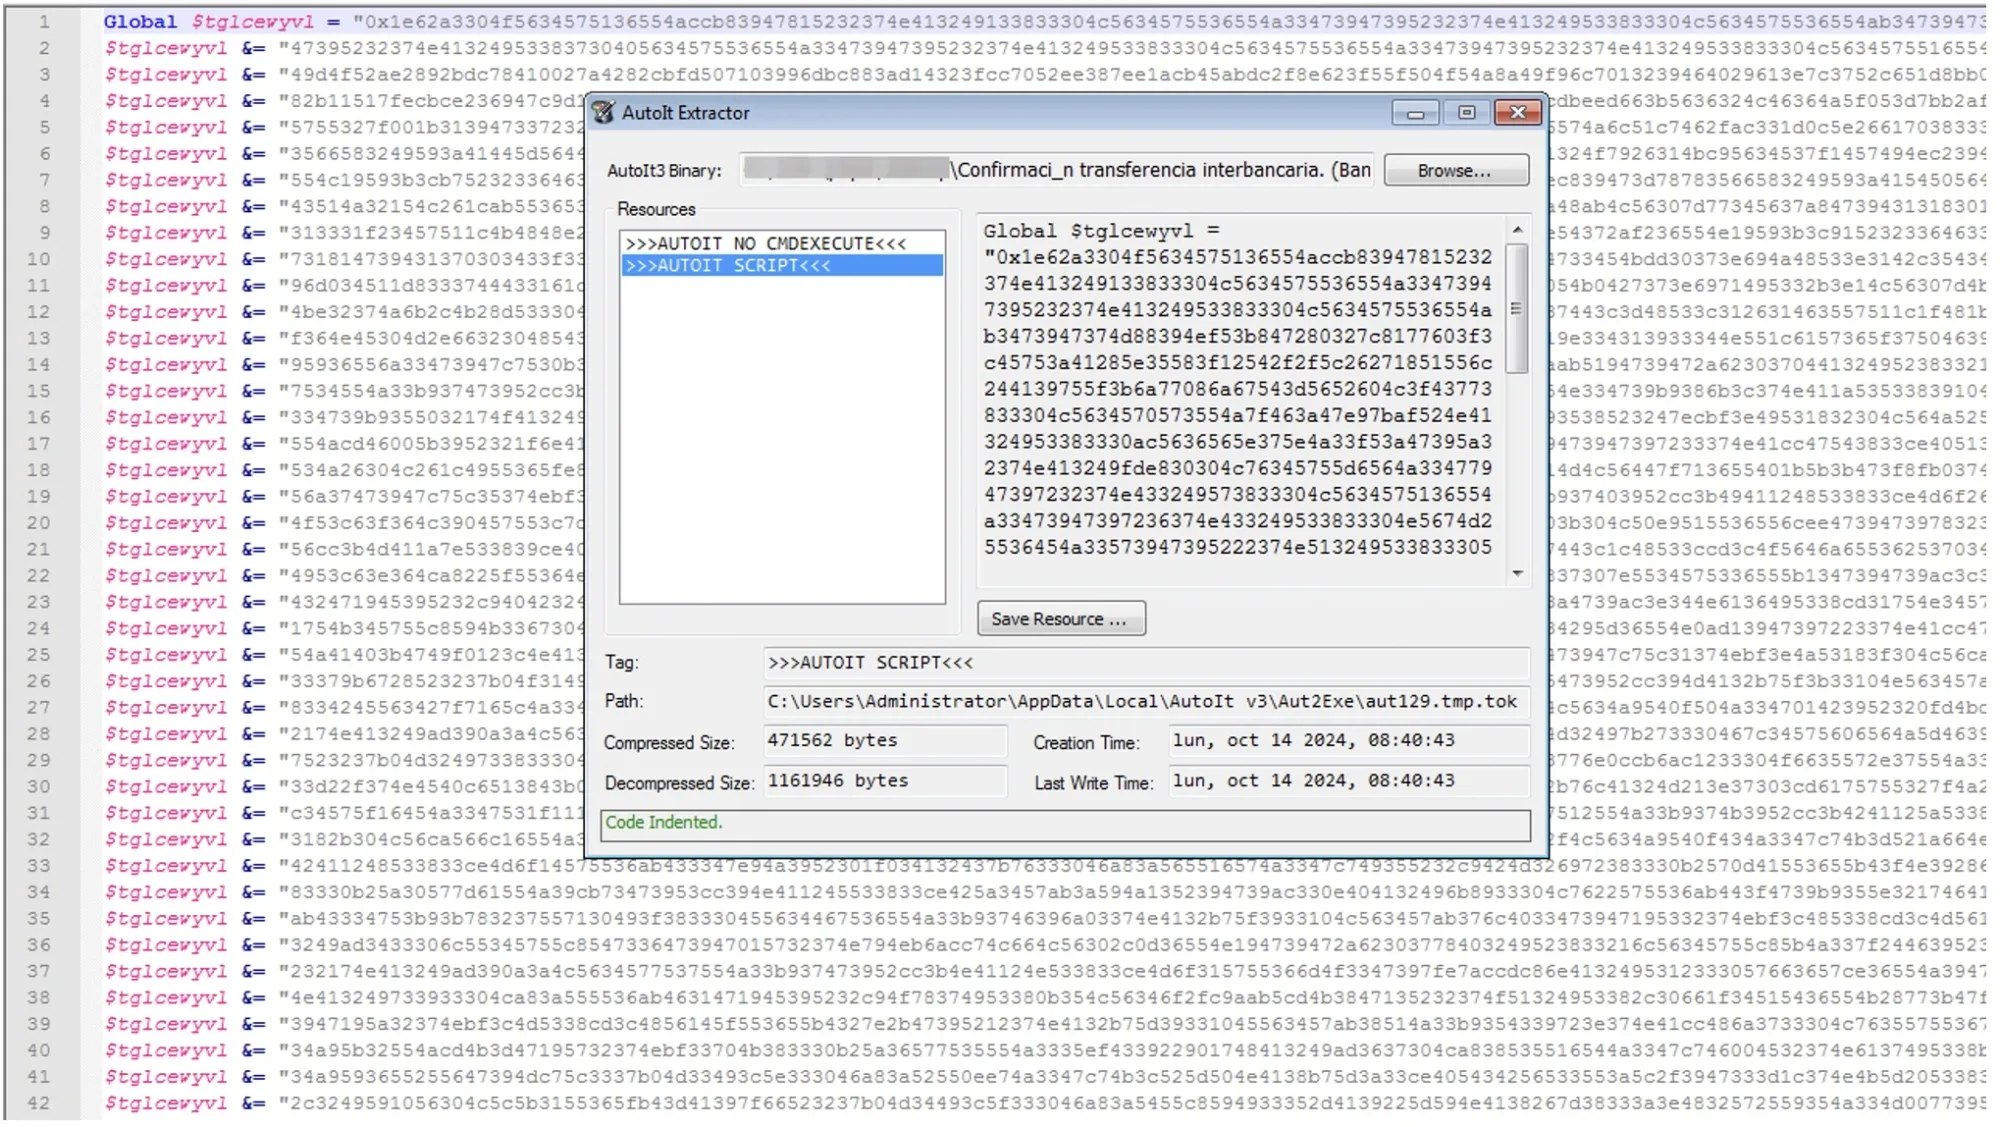Click the AutoIt Extractor title bar icon
Screen dimensions: 2000x1127
603,113
